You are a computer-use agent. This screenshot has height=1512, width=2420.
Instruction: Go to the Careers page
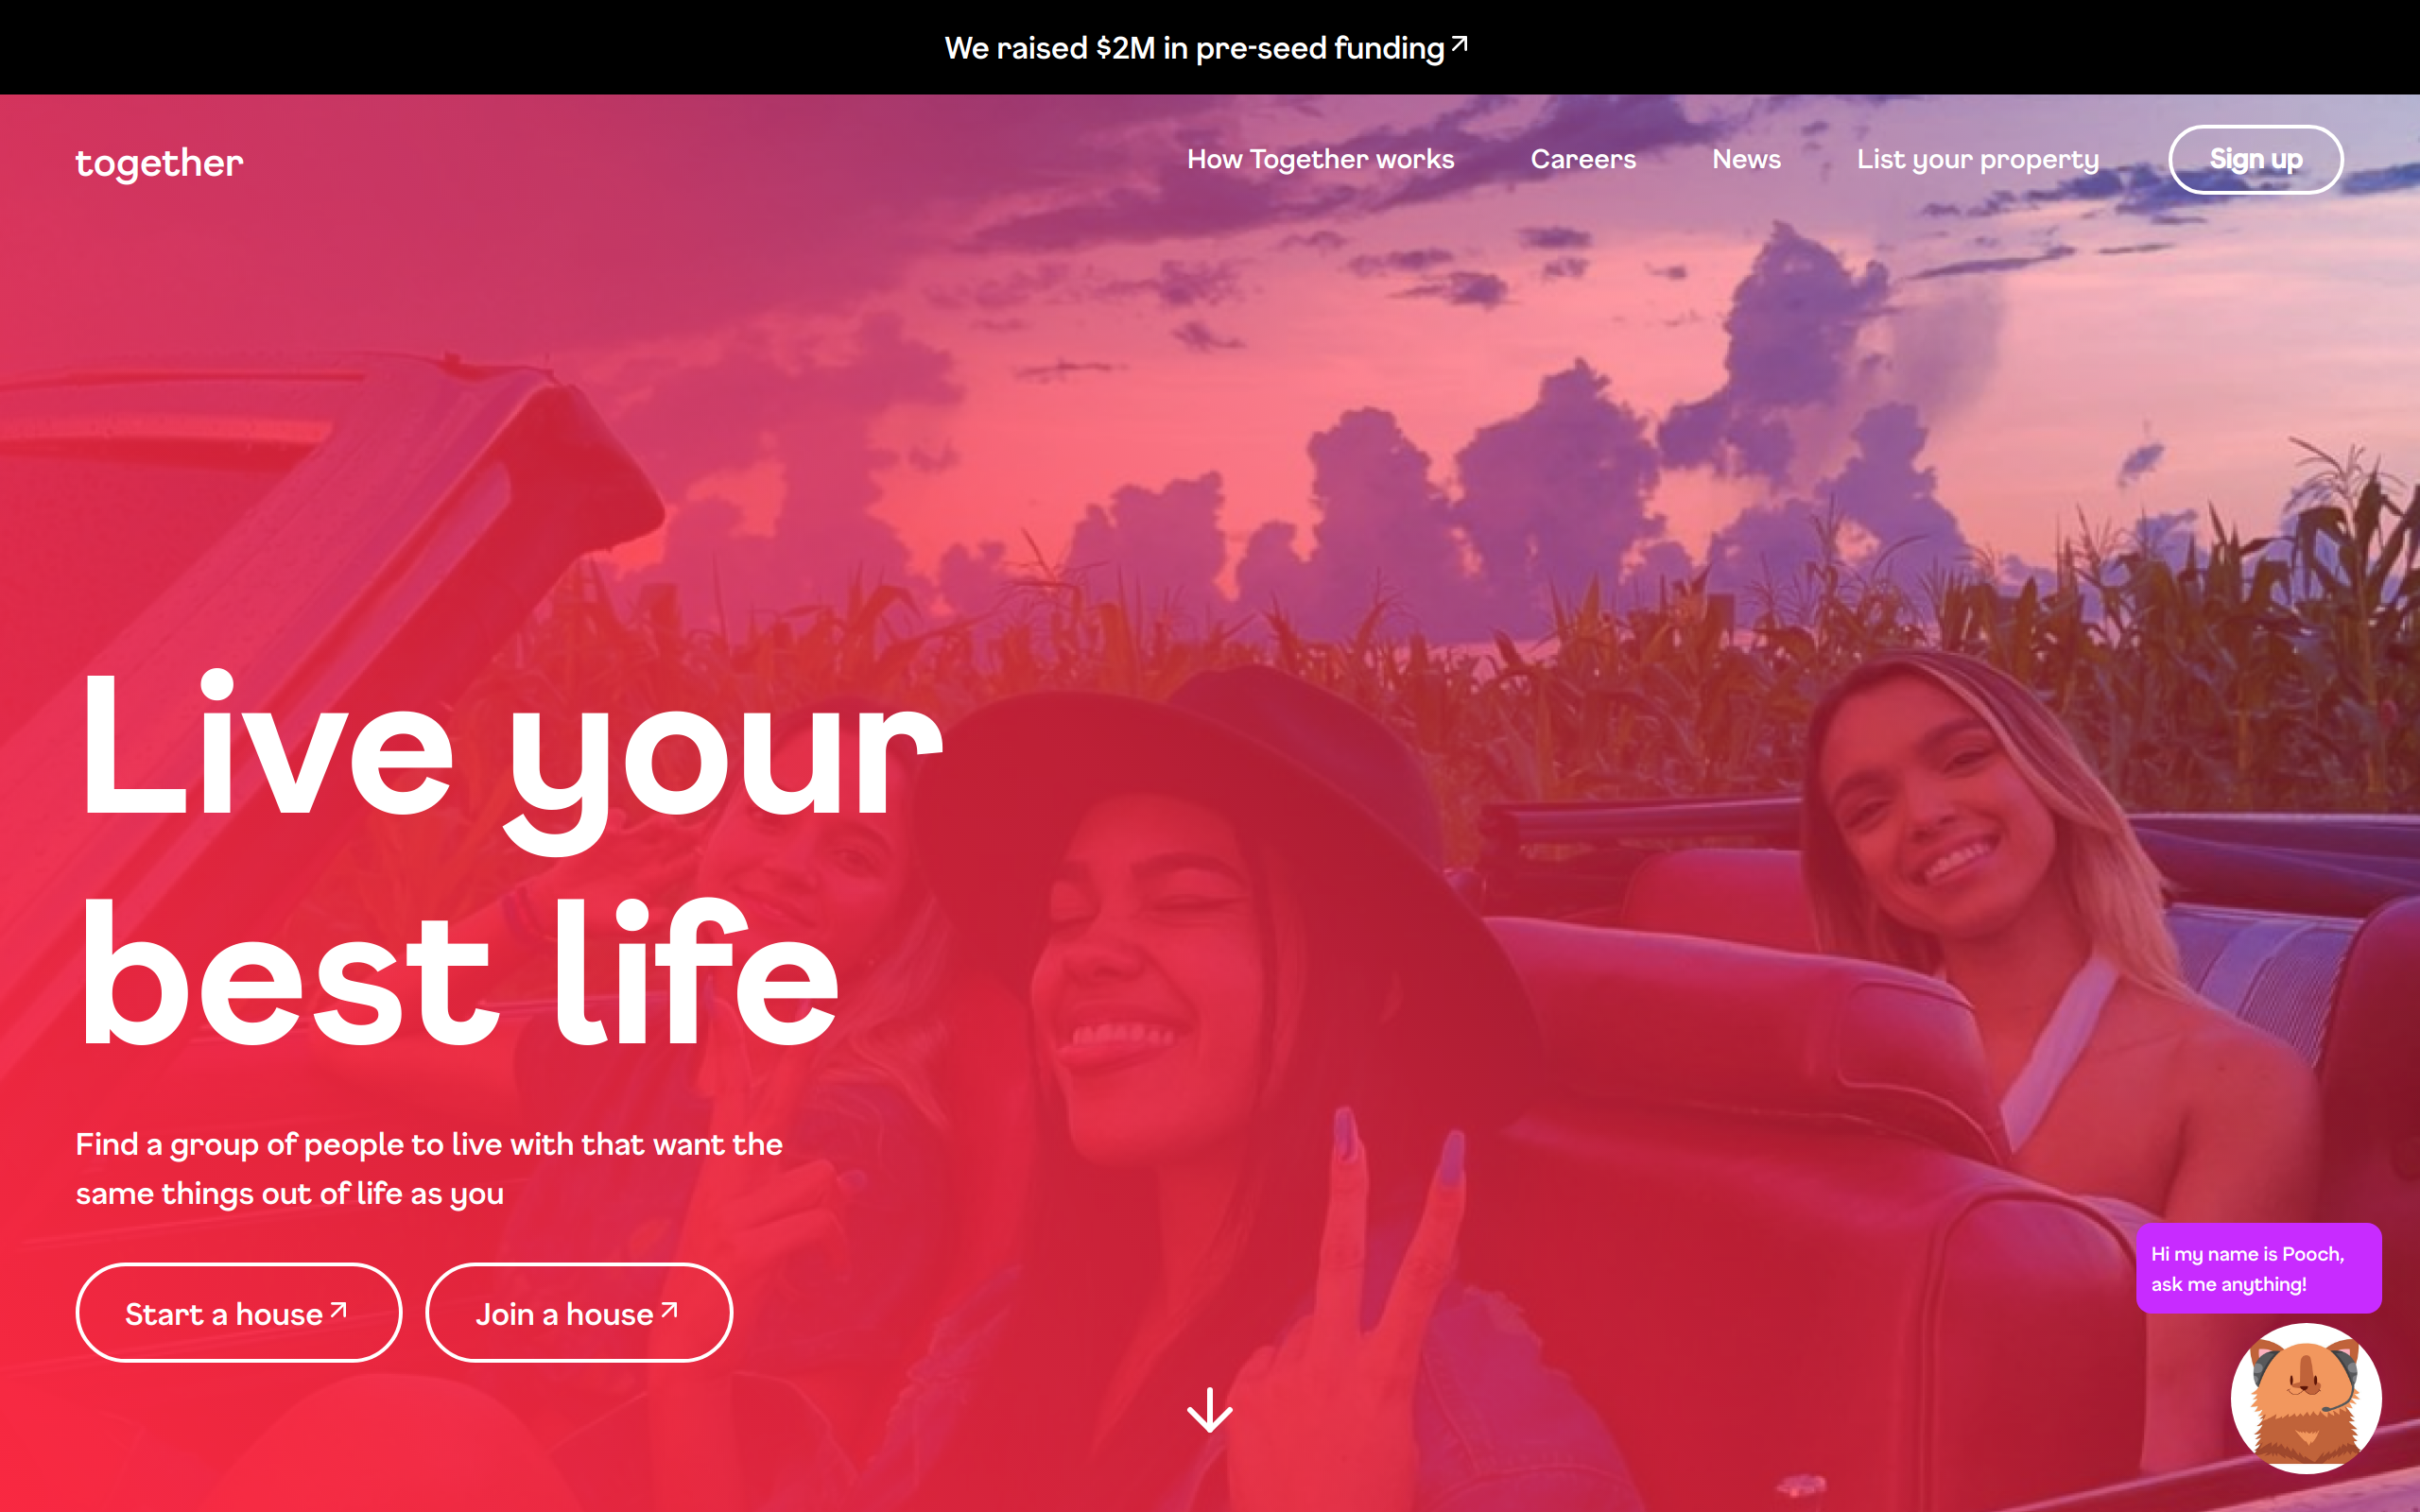pos(1583,159)
